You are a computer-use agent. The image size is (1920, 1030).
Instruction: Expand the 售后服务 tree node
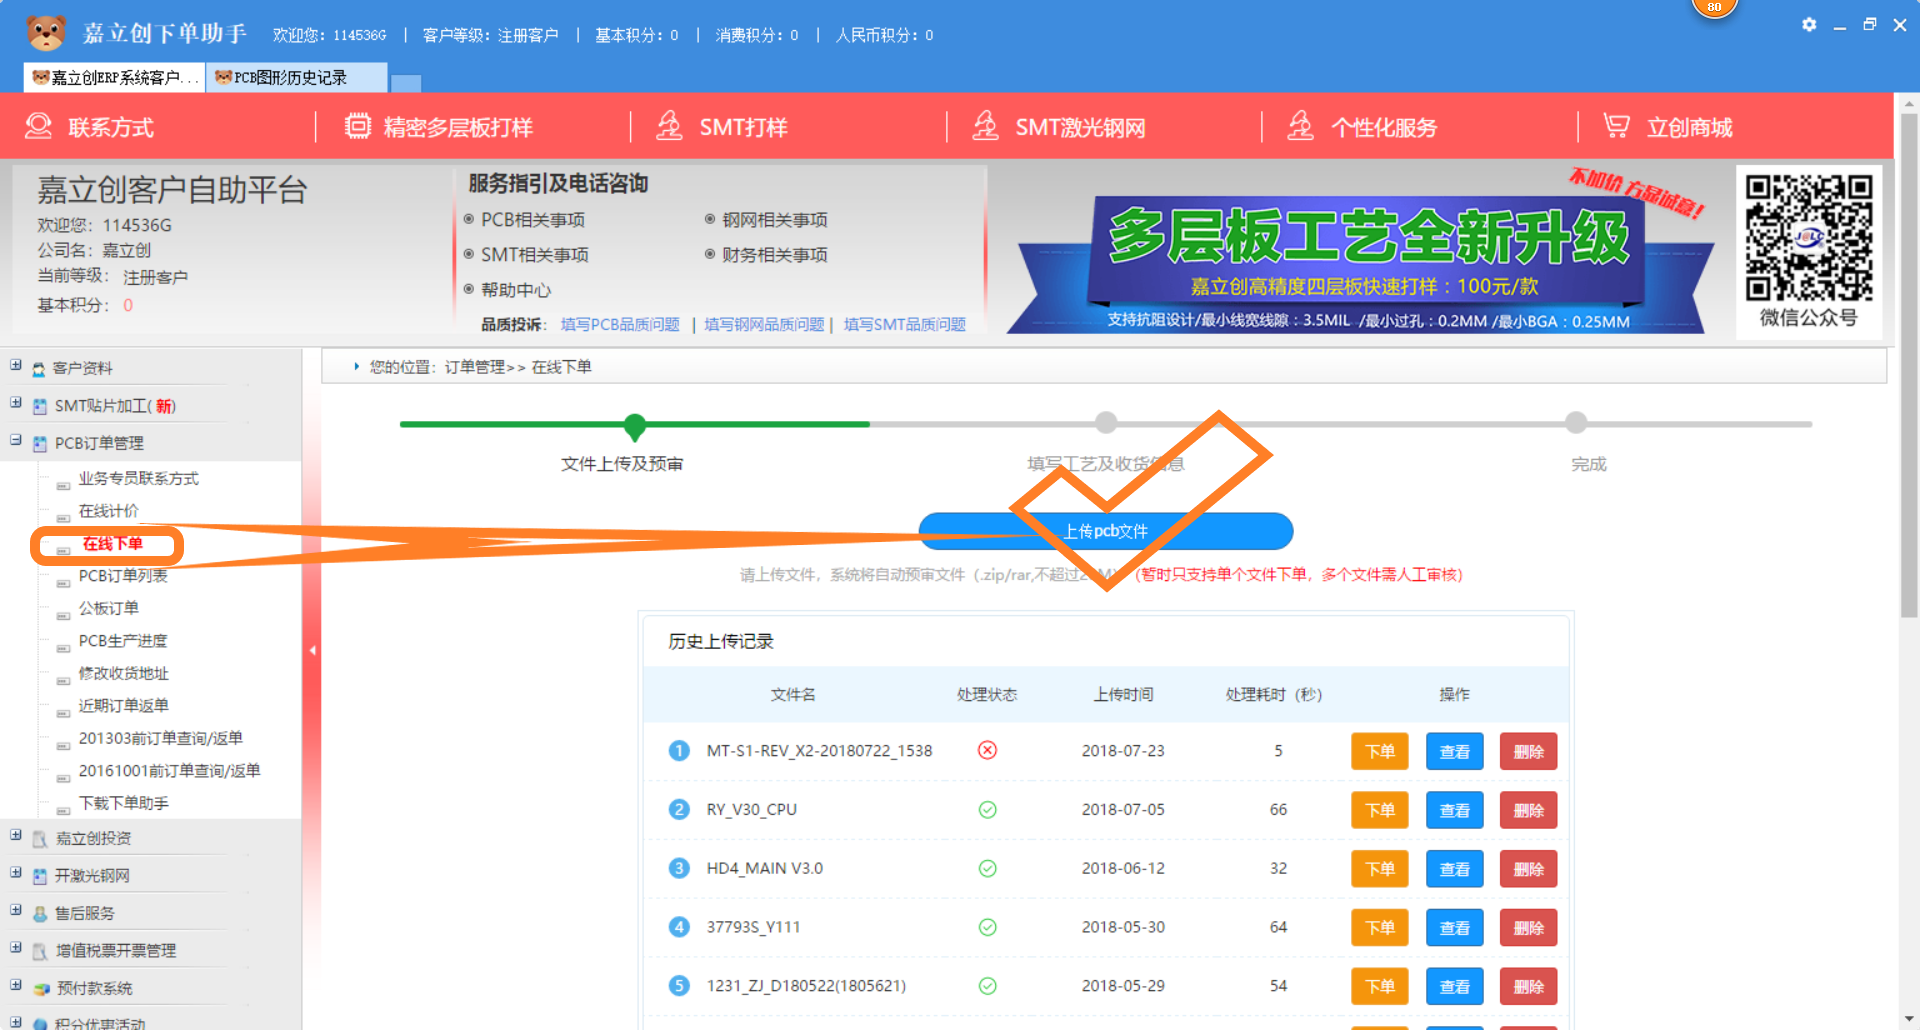16,911
